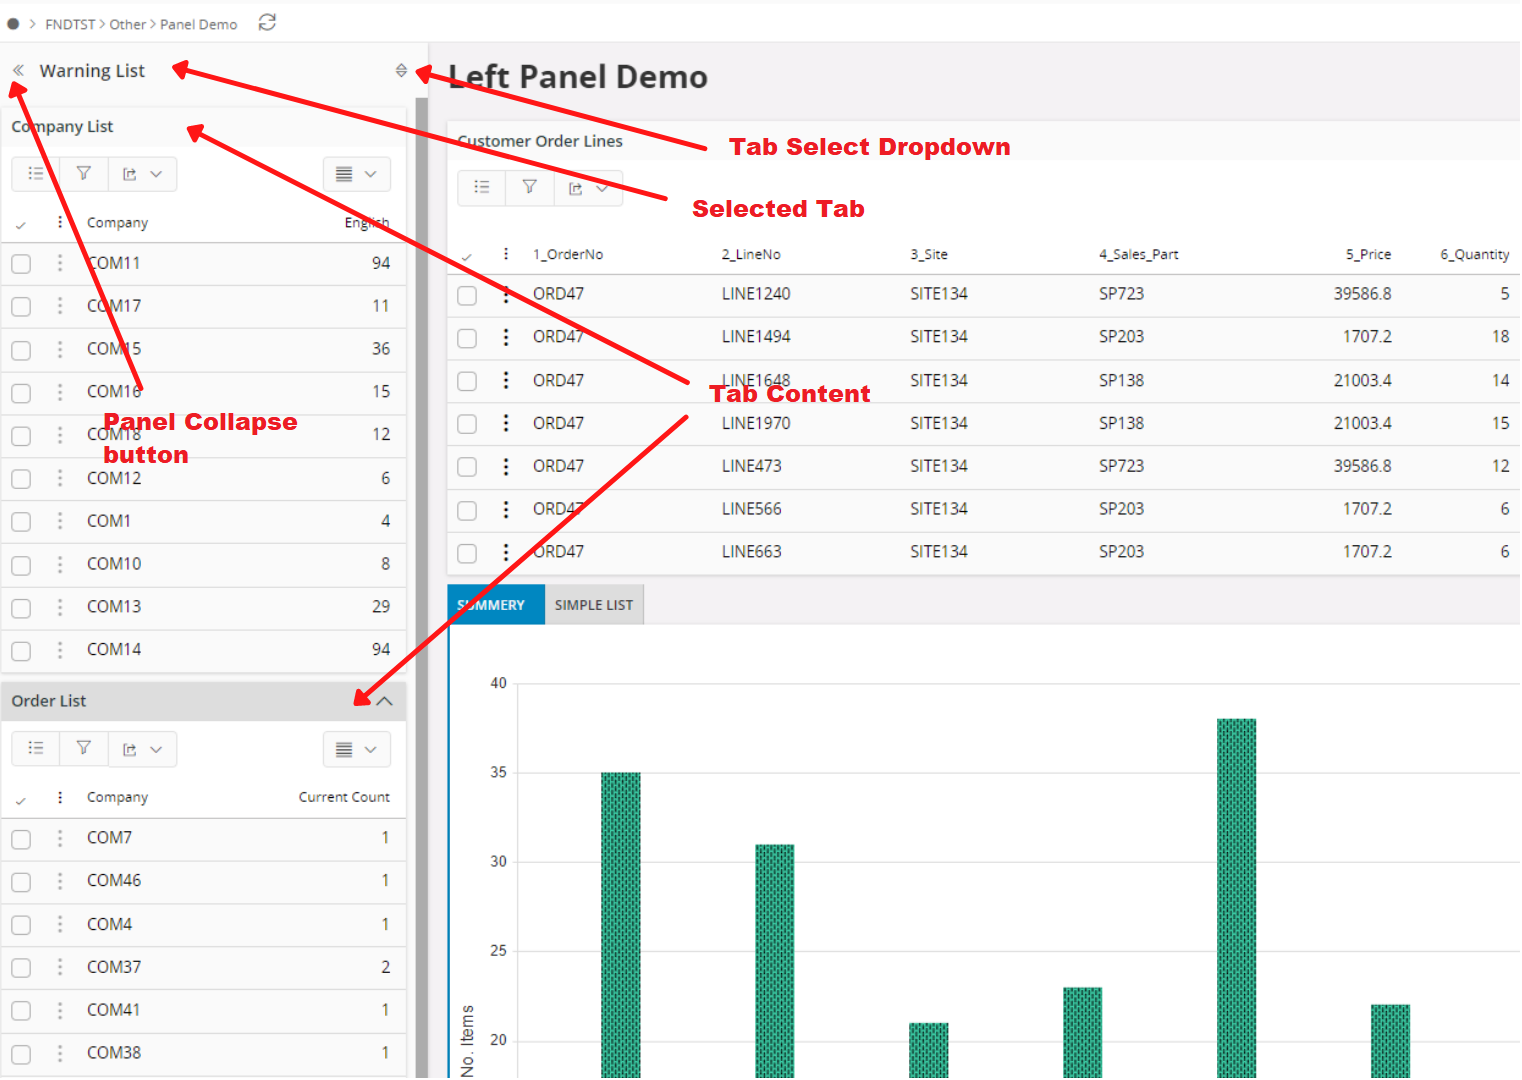Screen dimensions: 1522x1080
Task: Sort by the 5_Price column header
Action: pyautogui.click(x=1368, y=255)
